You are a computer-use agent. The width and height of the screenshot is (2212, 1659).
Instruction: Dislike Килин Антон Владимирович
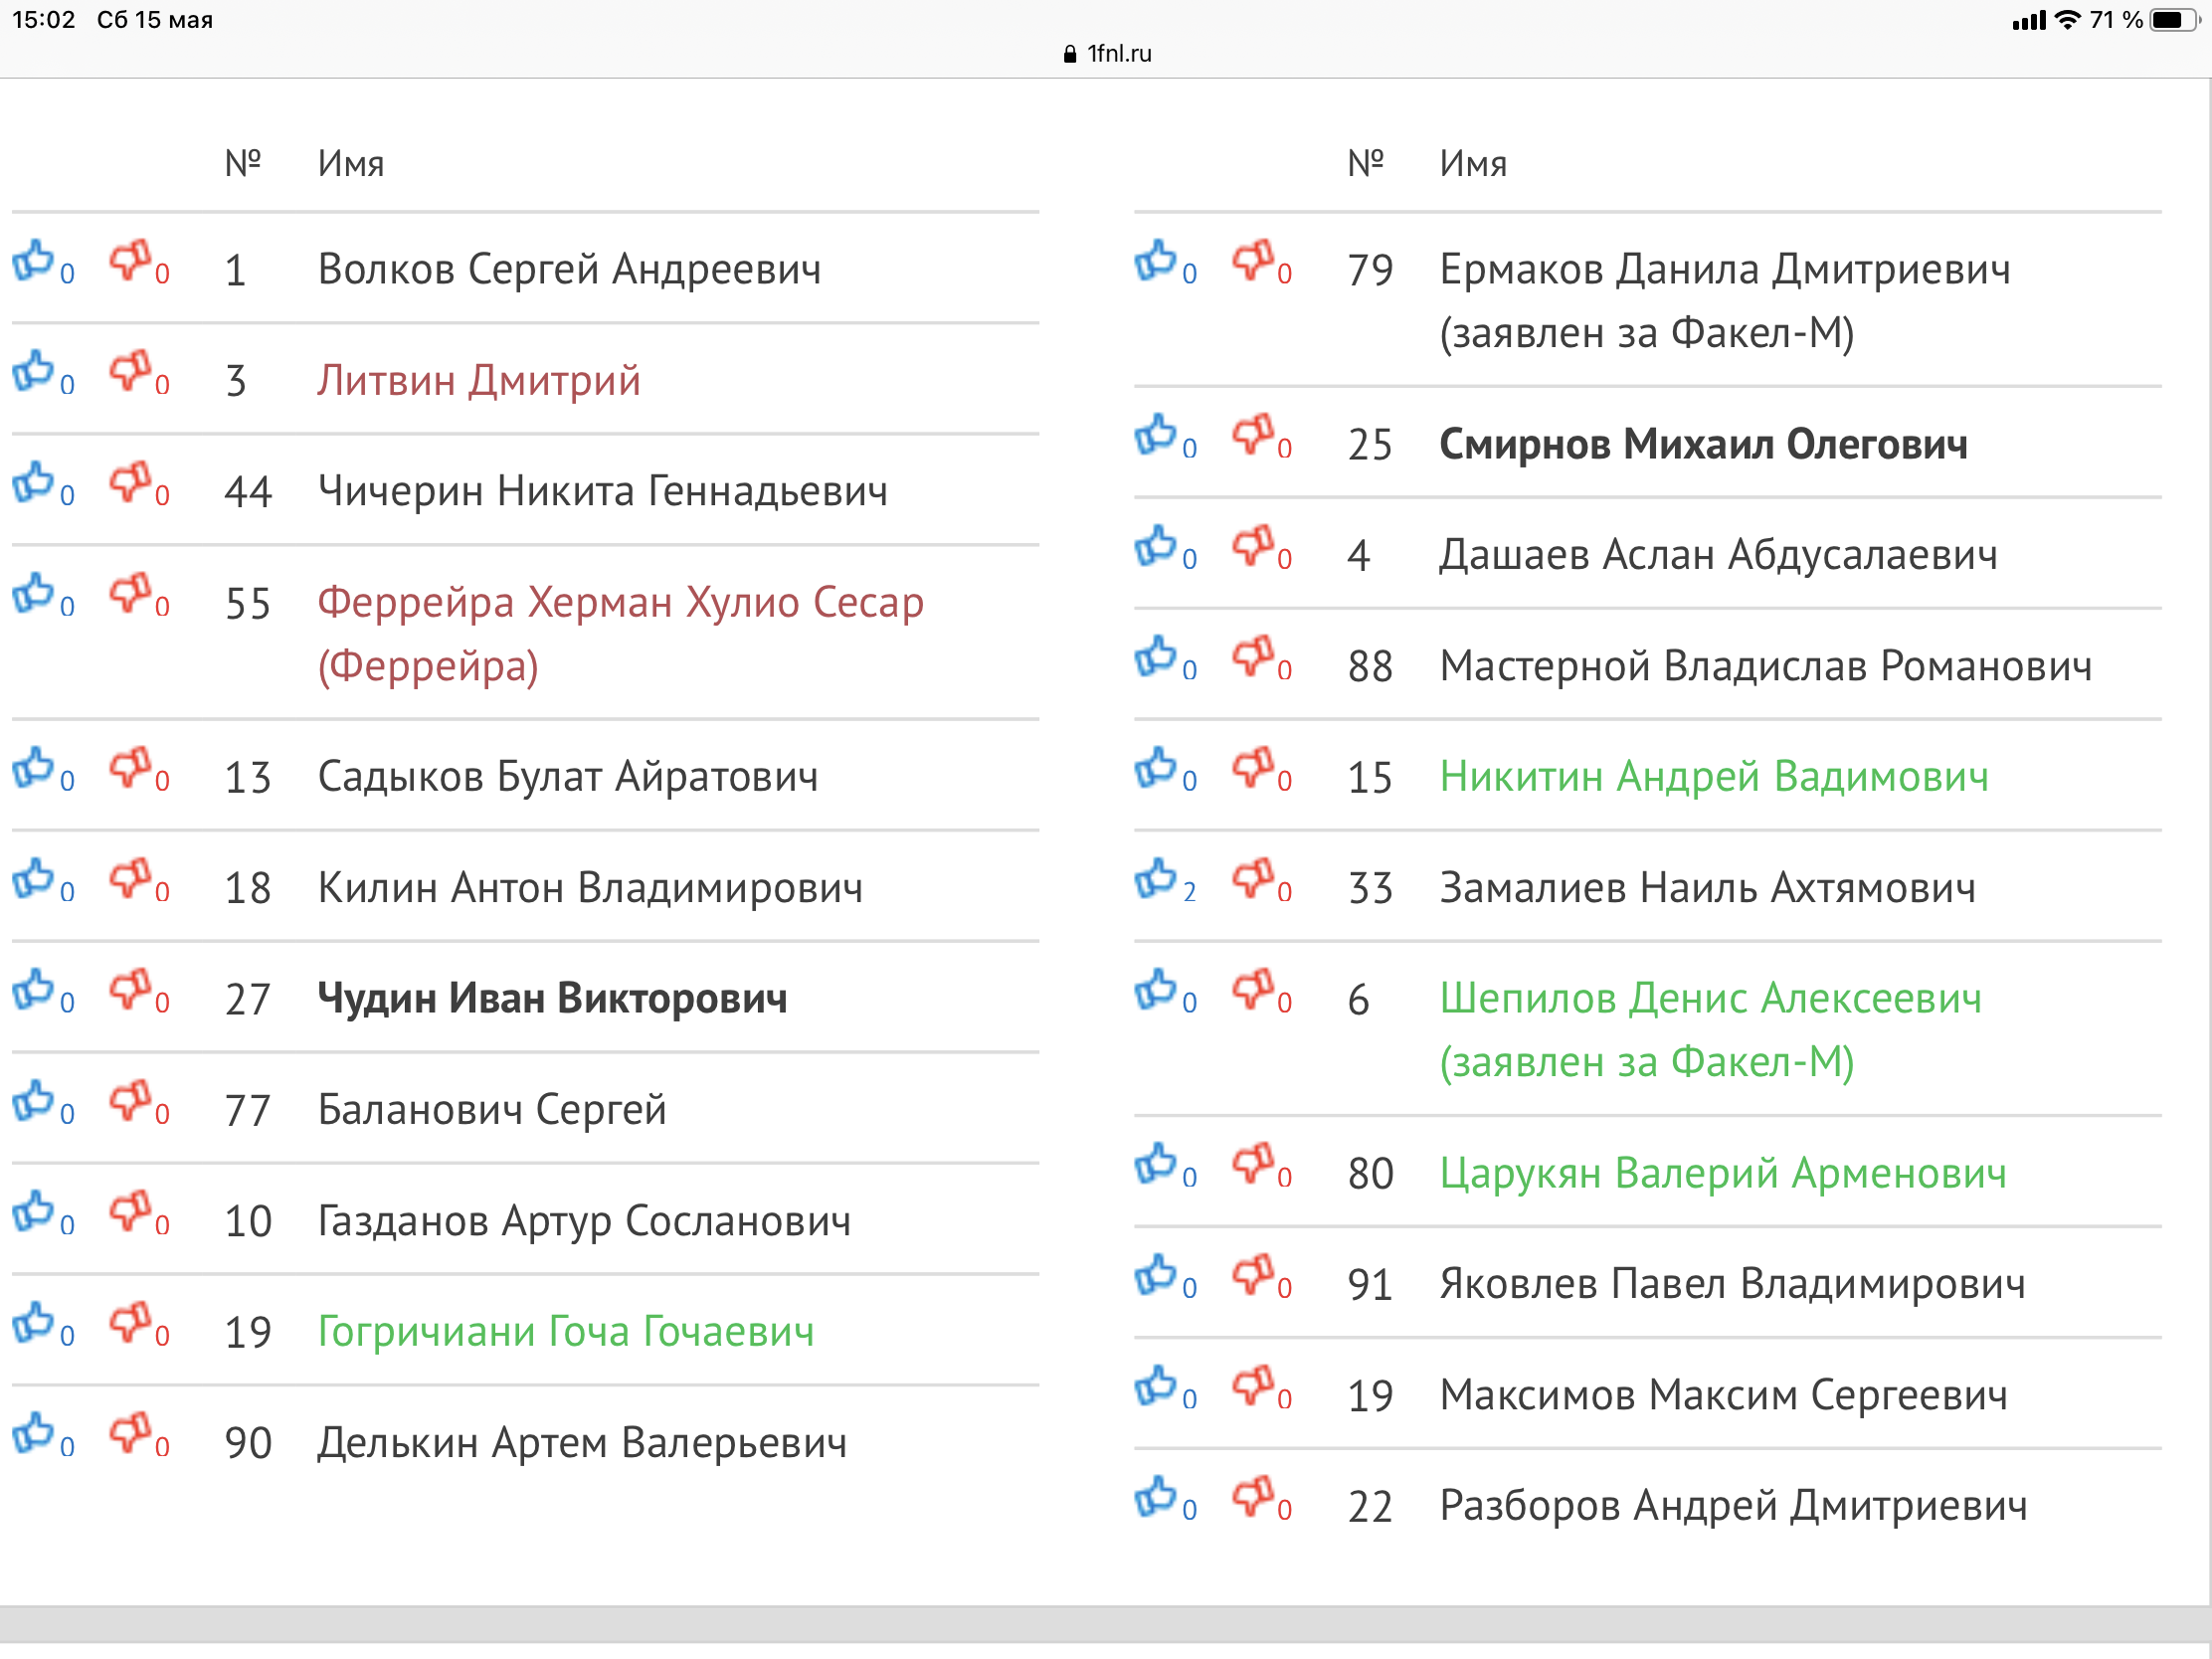131,879
